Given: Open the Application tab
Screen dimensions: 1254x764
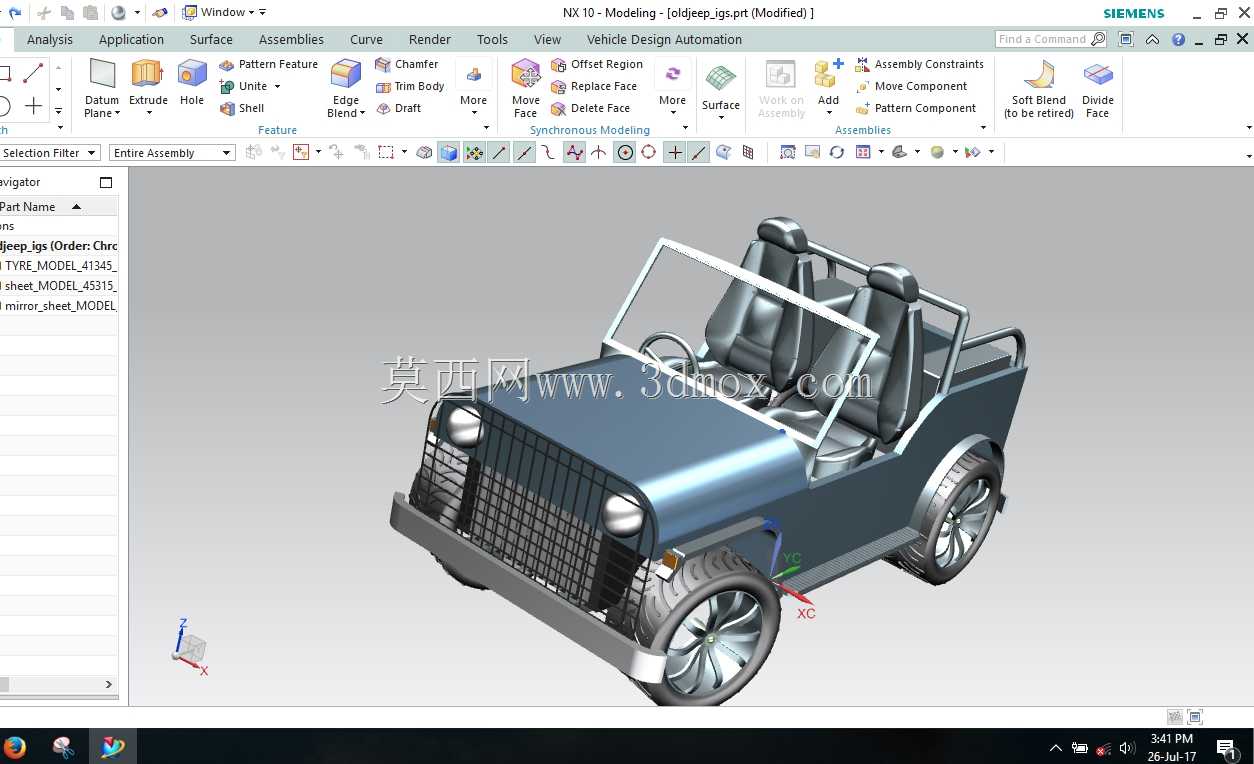Looking at the screenshot, I should click(x=131, y=40).
